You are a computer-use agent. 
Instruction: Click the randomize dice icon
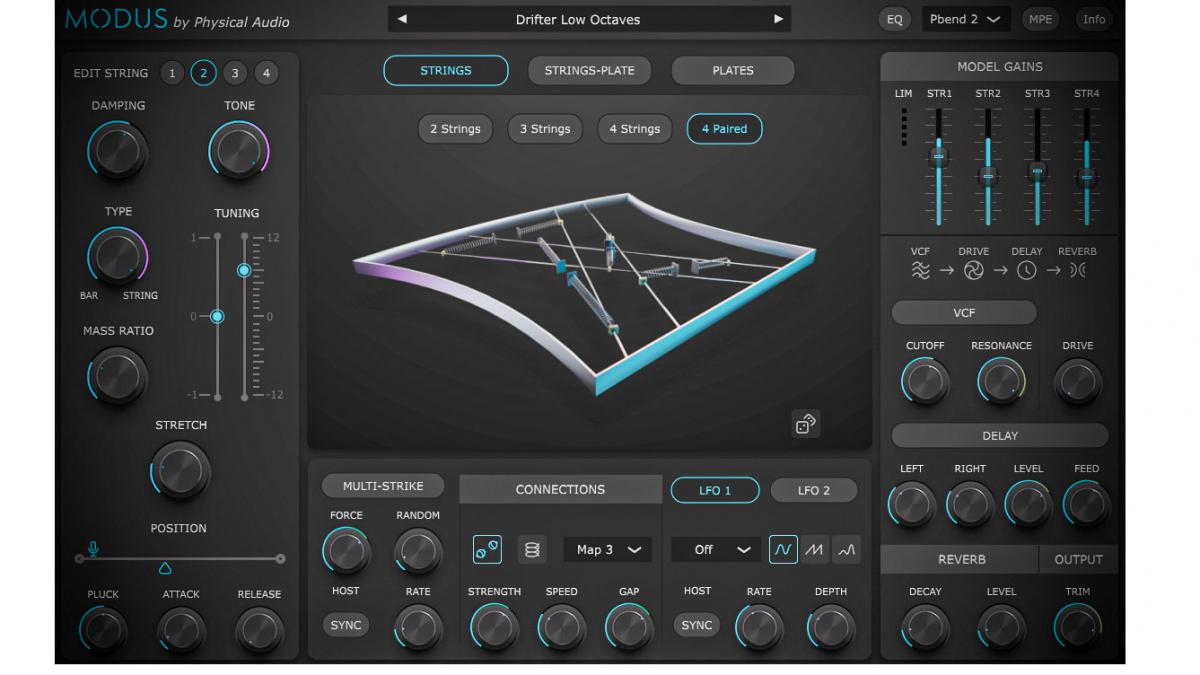coord(805,424)
